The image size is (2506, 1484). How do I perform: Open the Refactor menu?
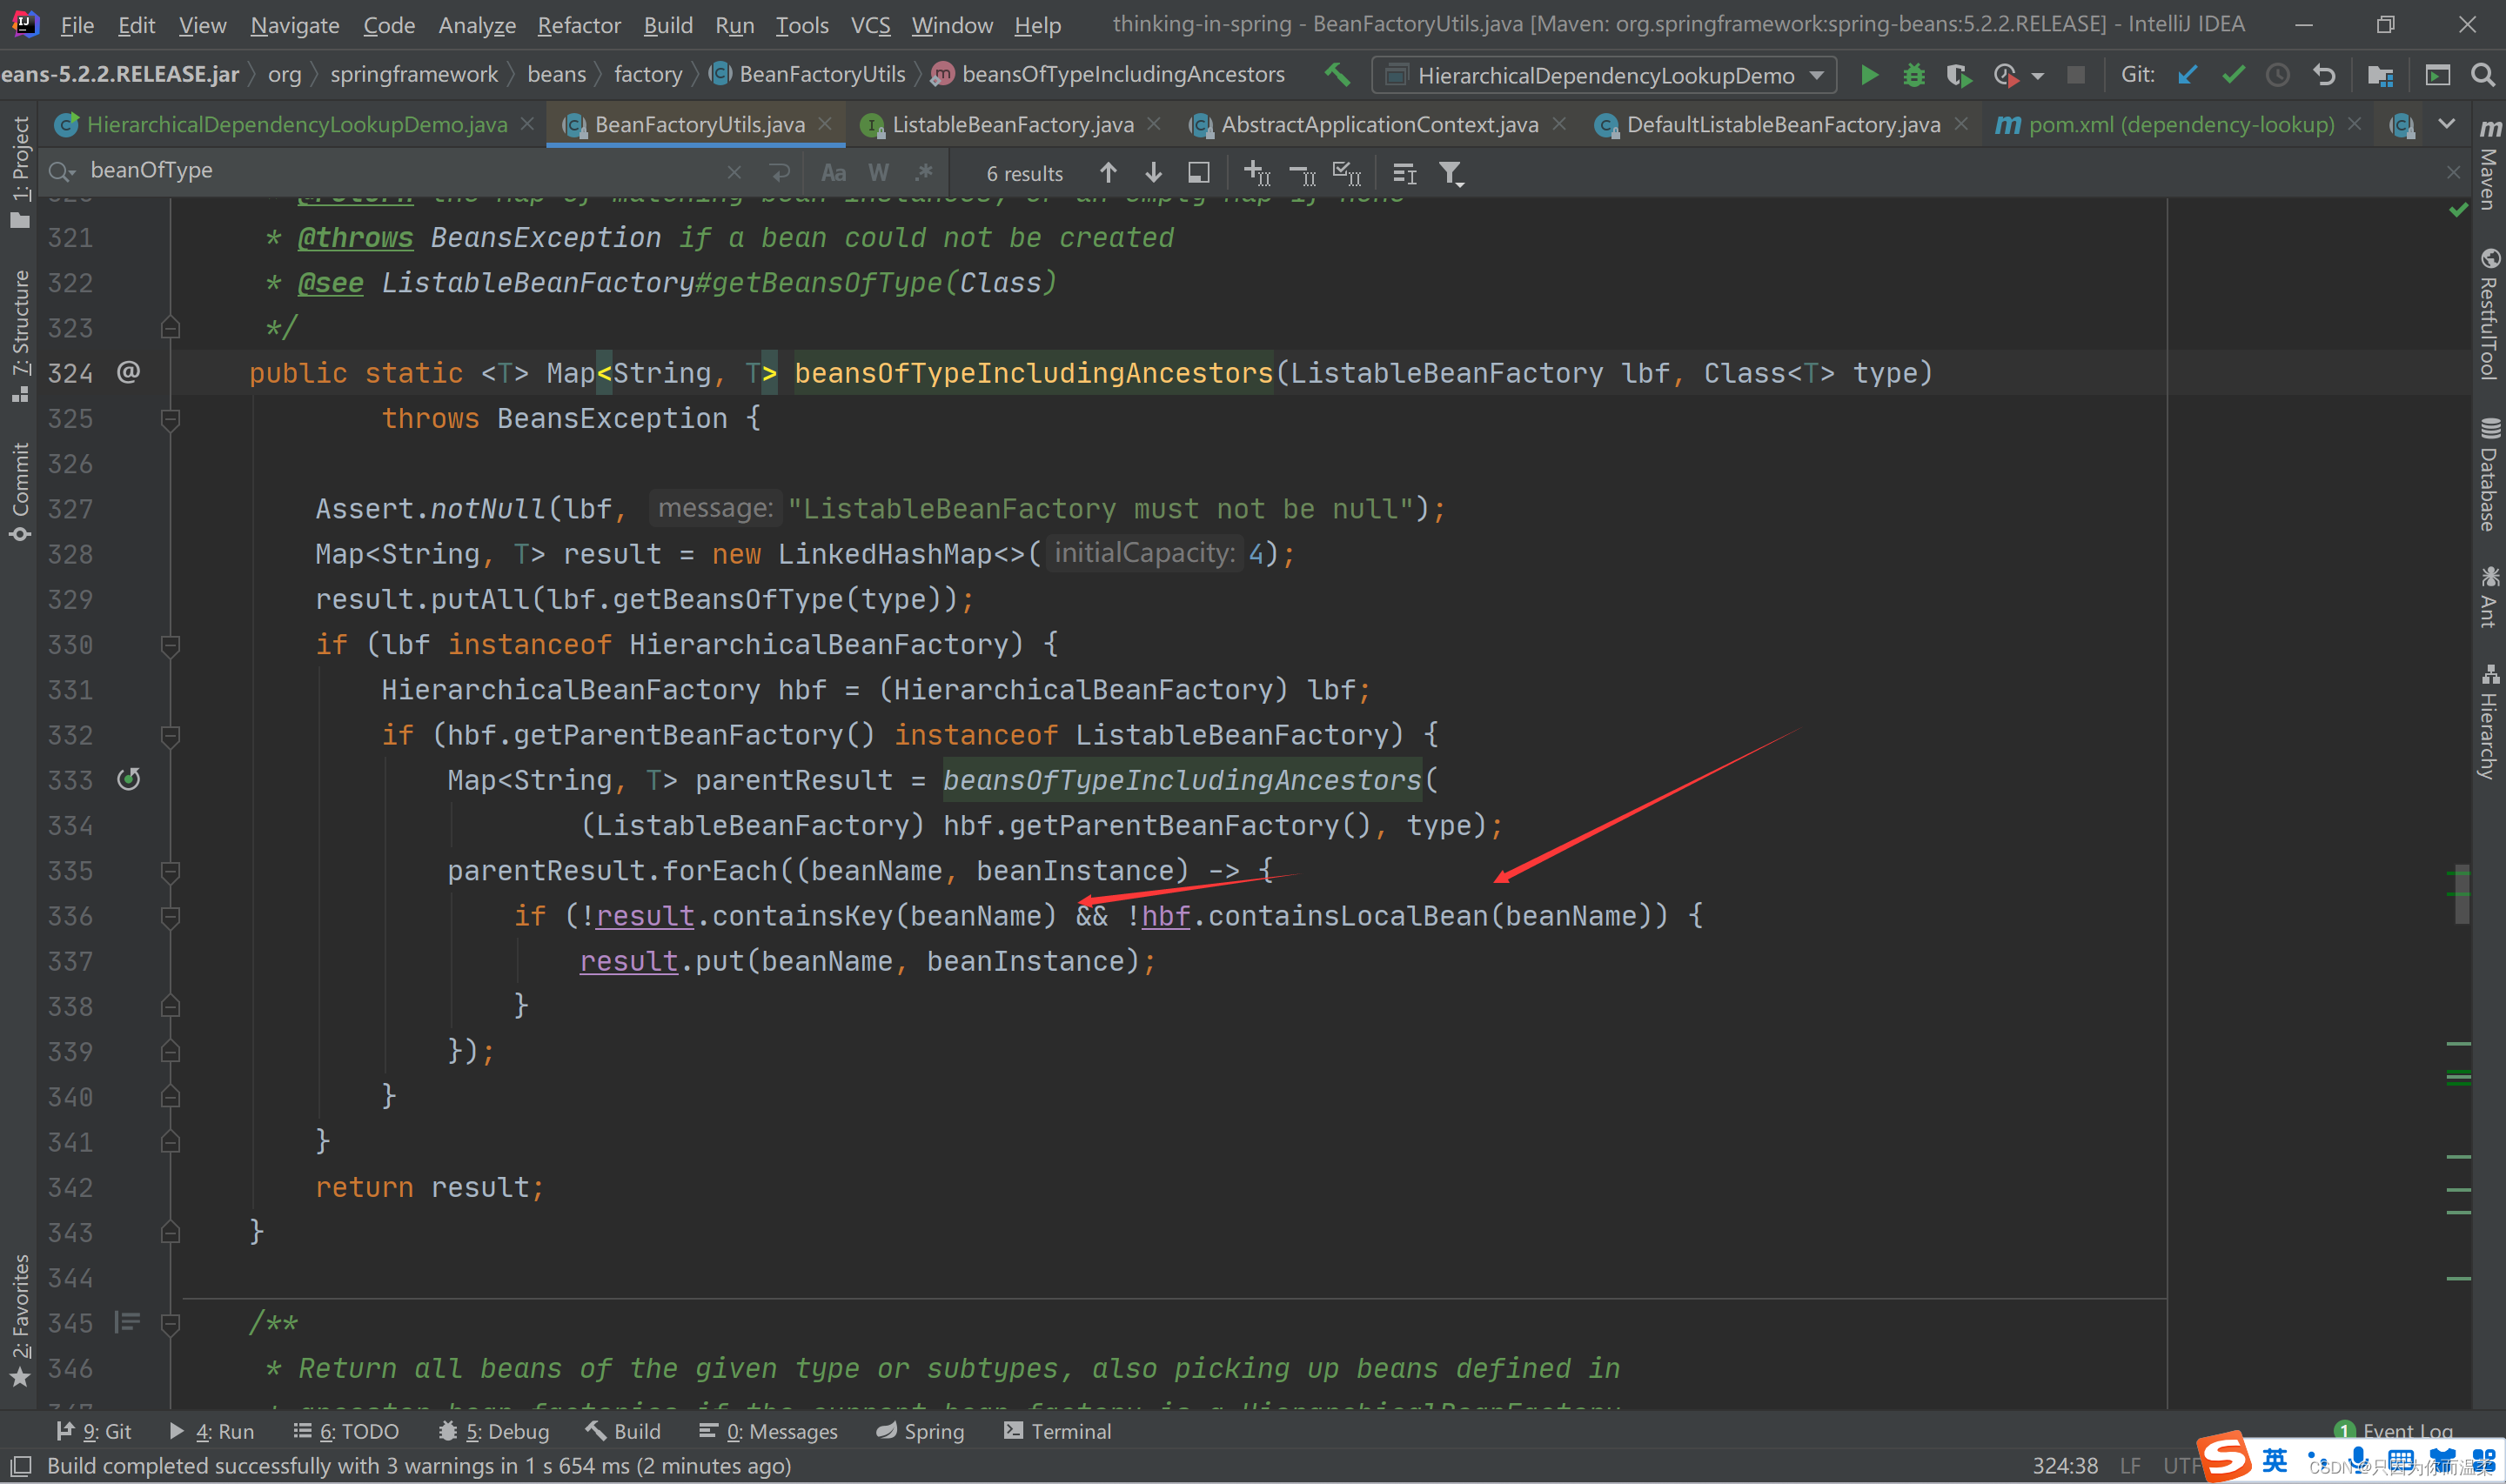click(579, 25)
